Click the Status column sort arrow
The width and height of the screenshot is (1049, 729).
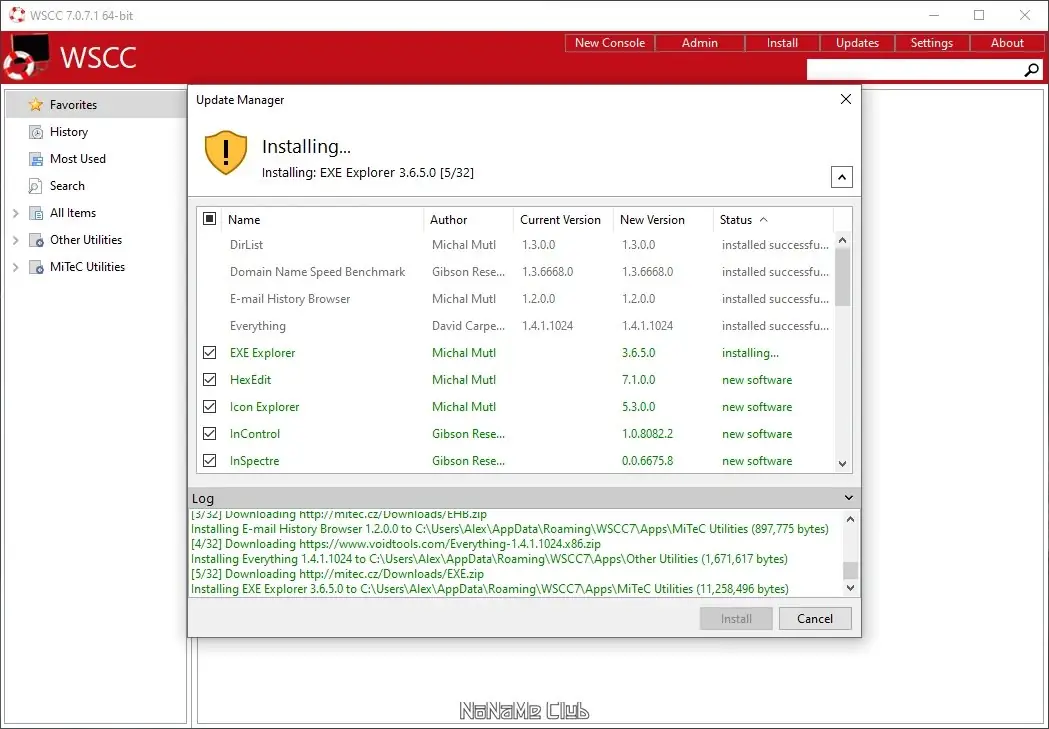(763, 219)
